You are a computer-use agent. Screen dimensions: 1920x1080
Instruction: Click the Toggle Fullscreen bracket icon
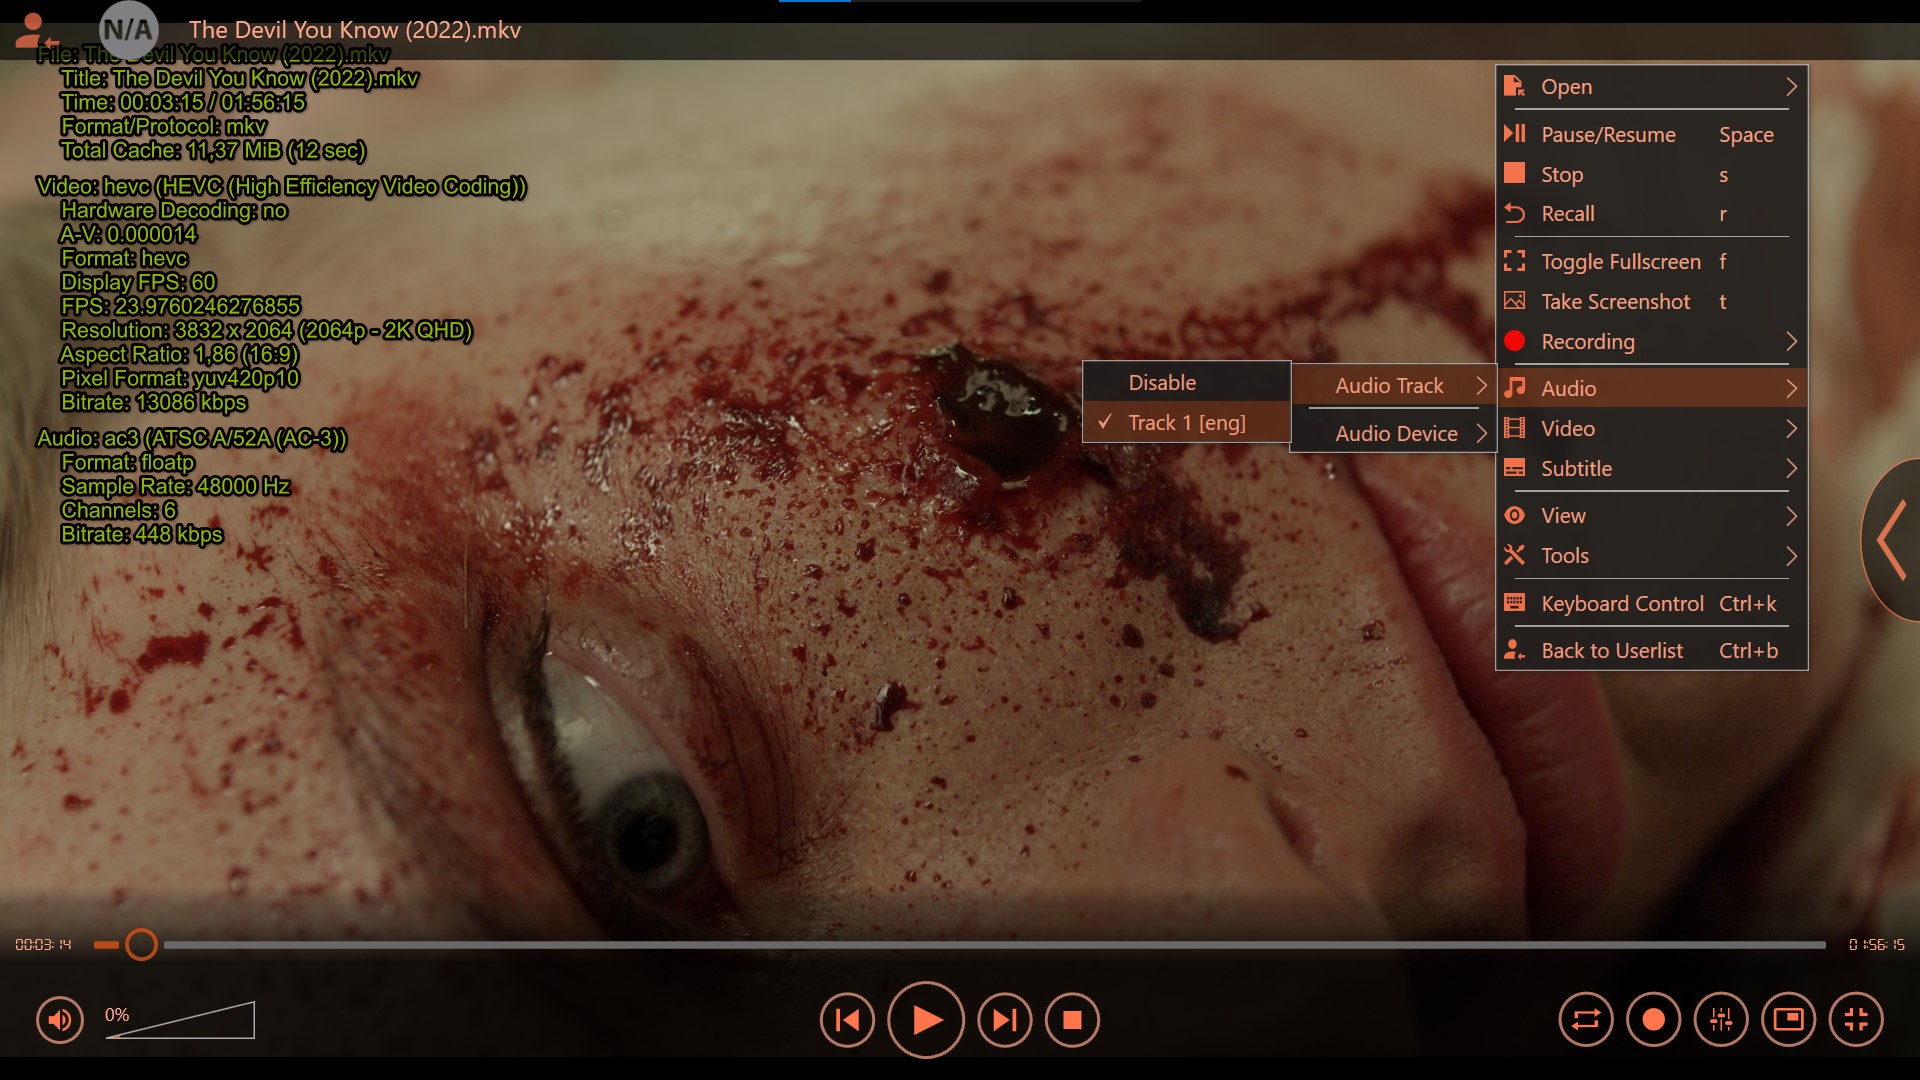(1514, 261)
